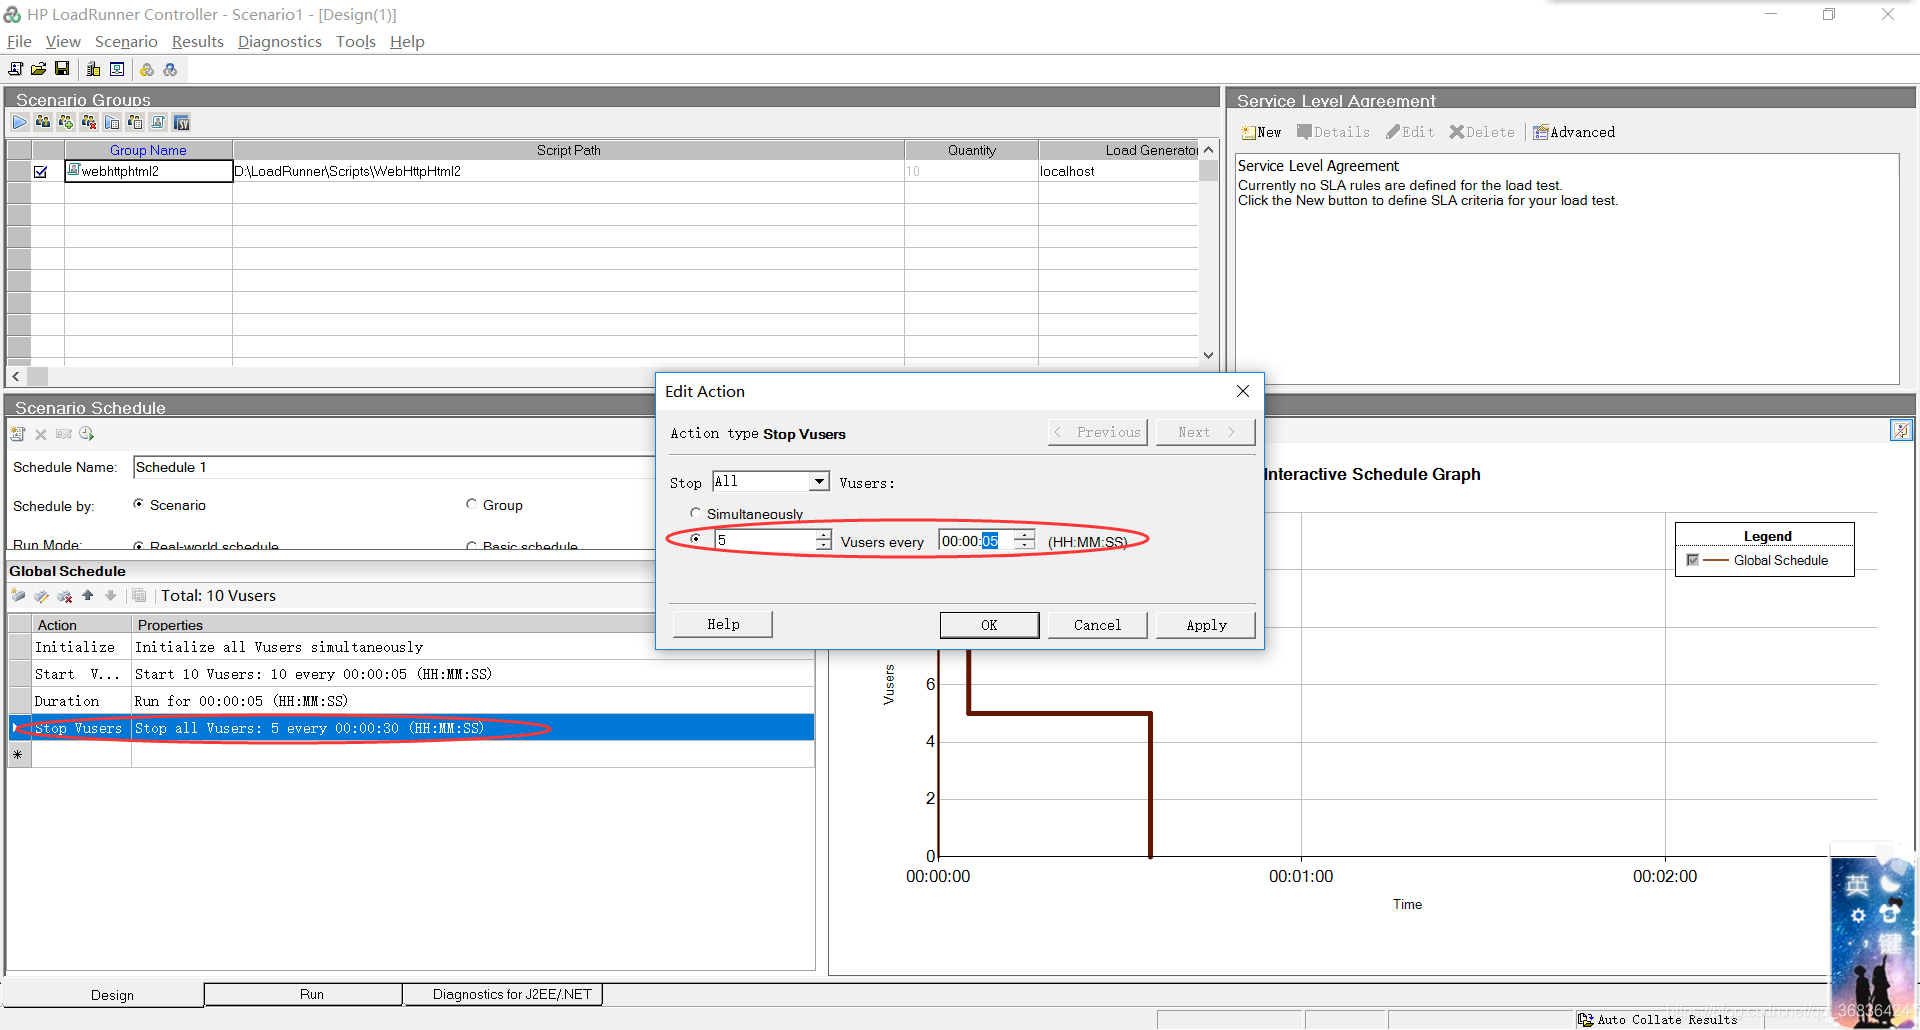Add a group with the green plus icon

66,122
